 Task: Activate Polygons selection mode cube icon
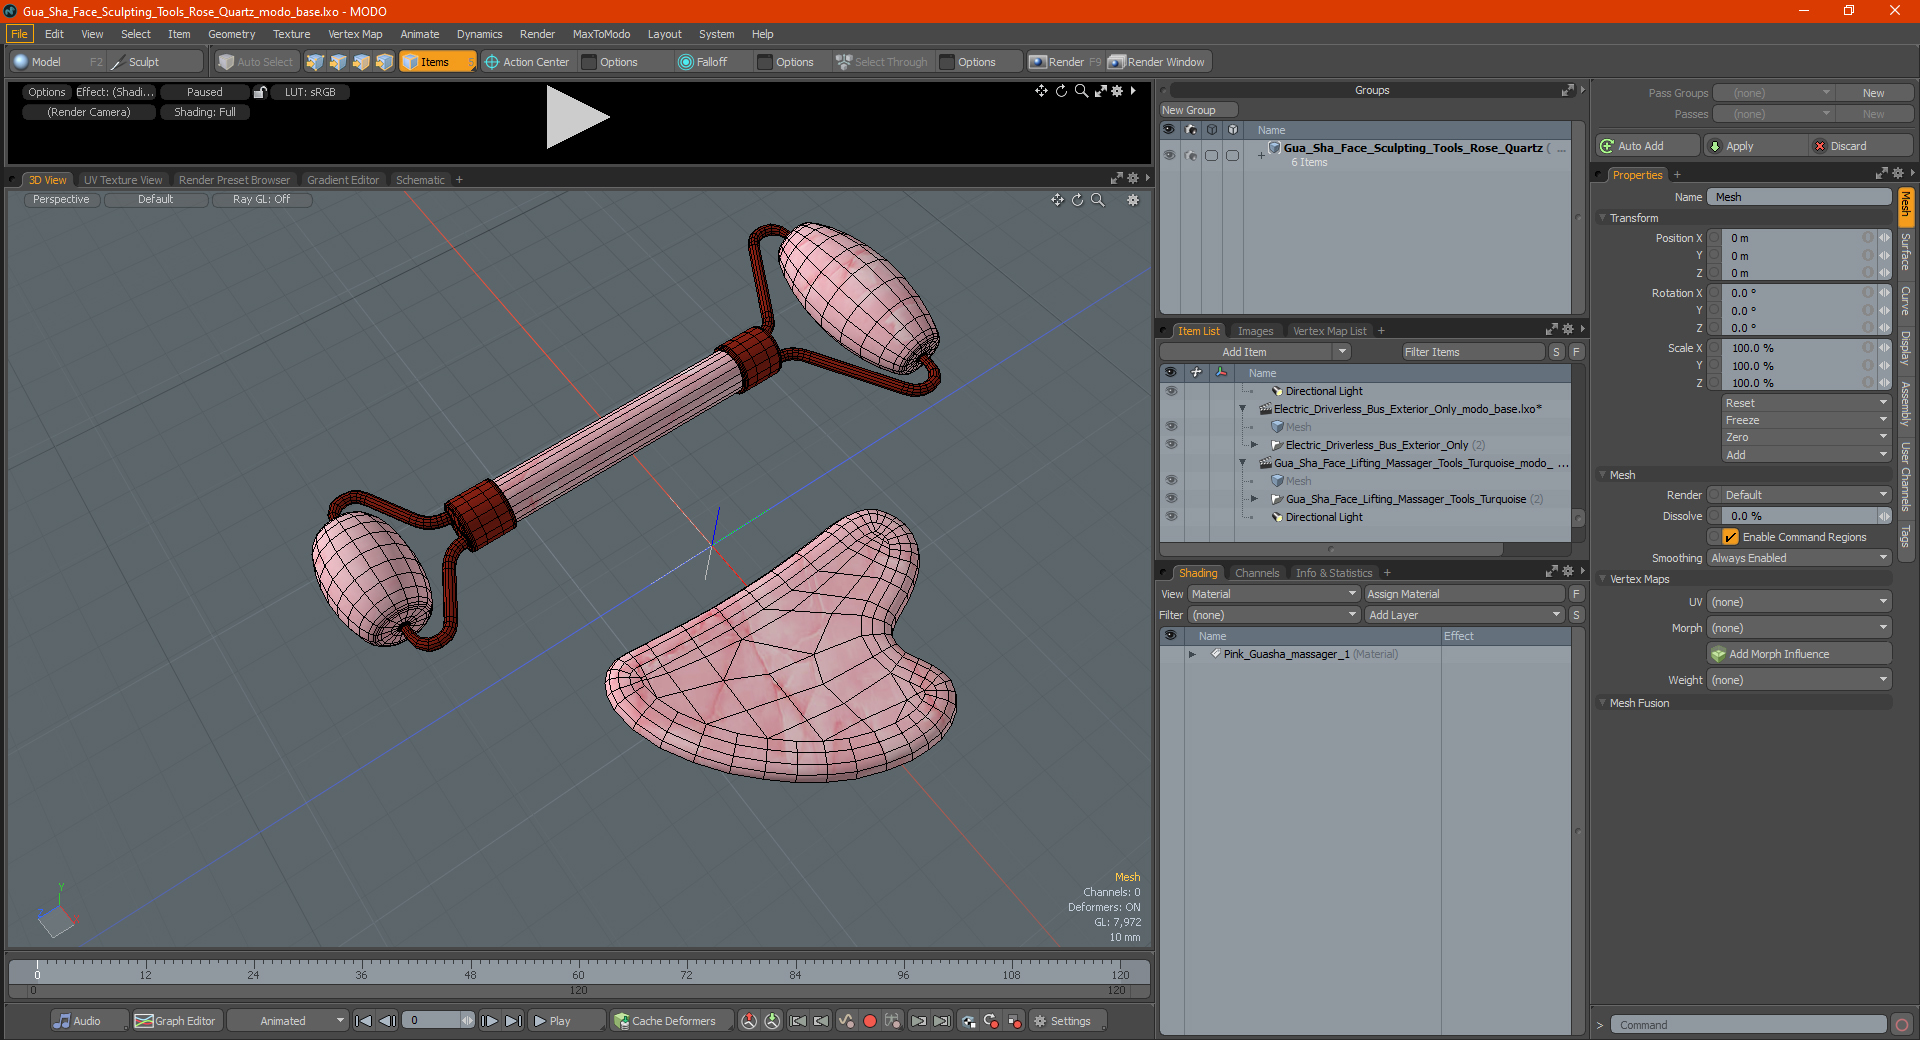click(x=361, y=62)
